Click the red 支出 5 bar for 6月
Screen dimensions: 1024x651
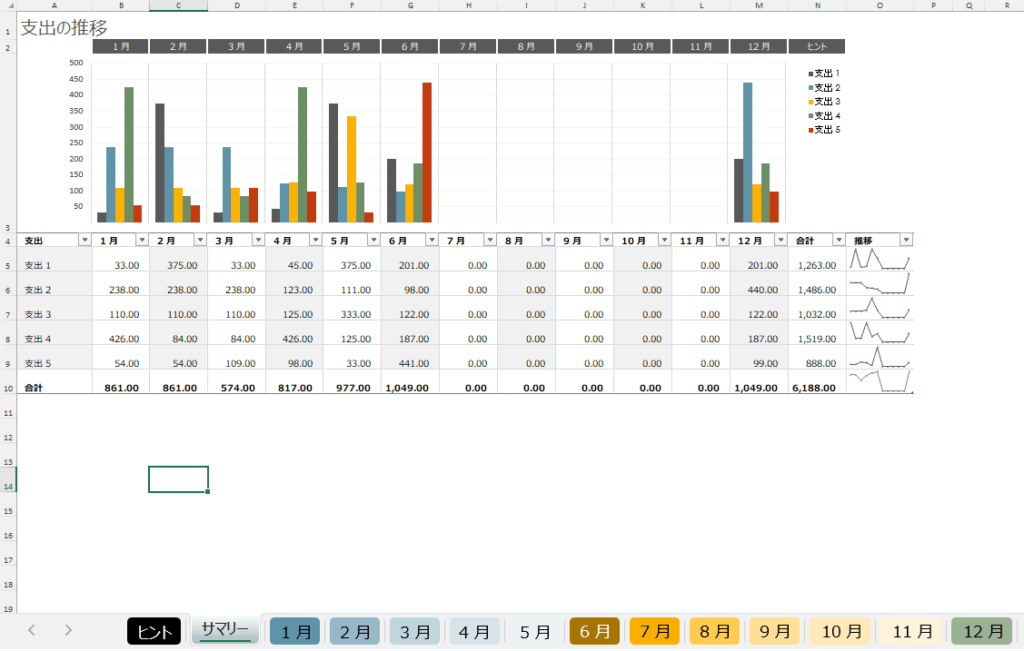427,153
